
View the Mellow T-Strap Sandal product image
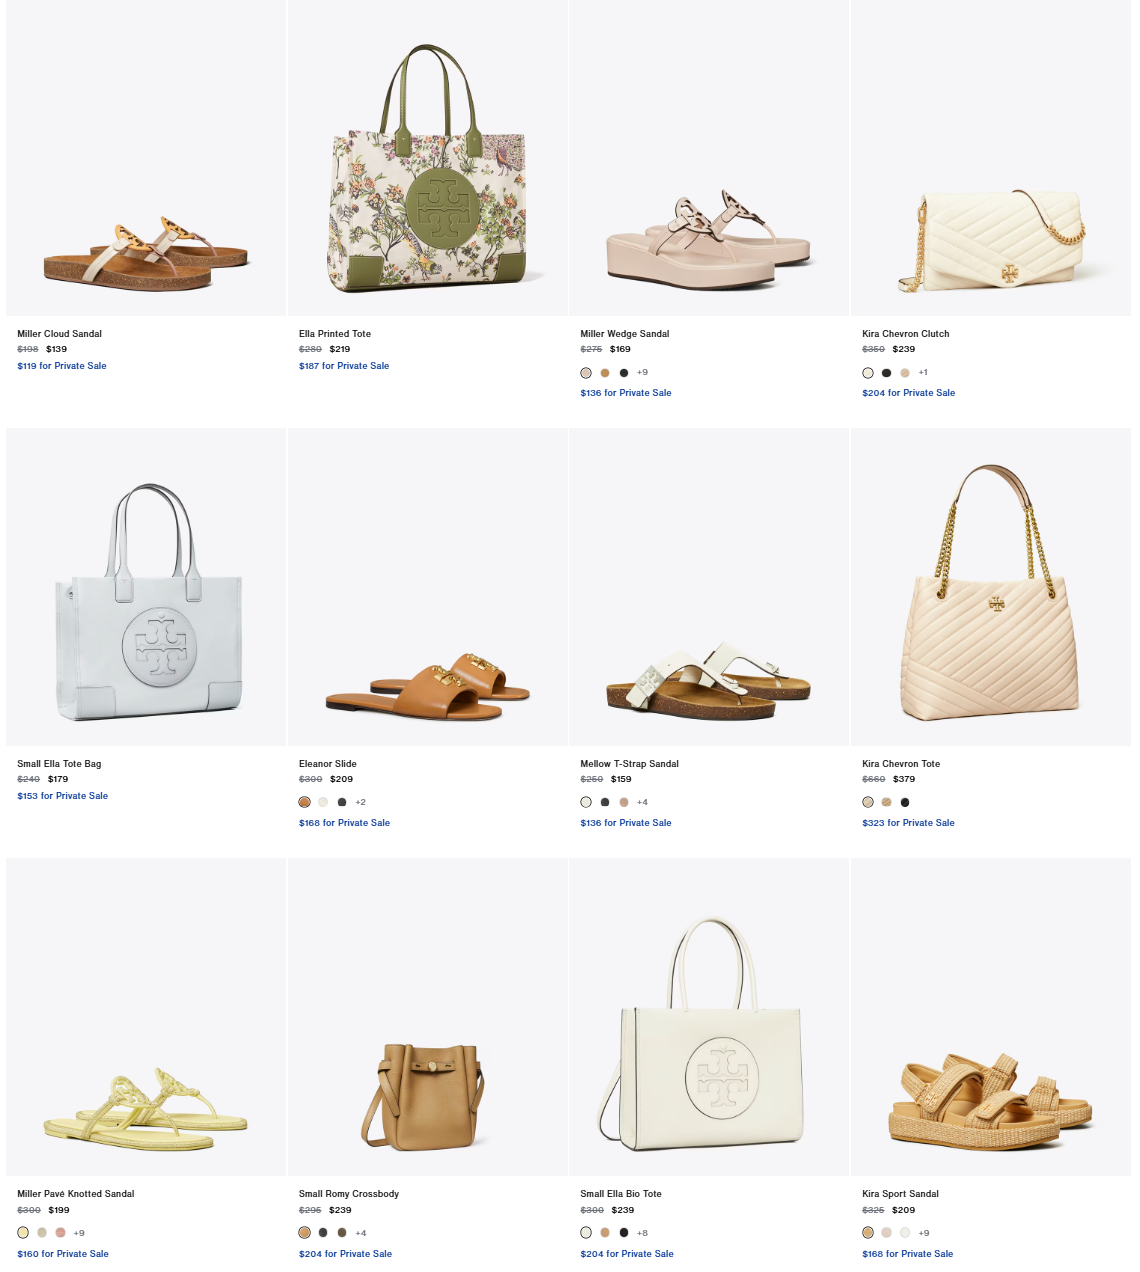tap(709, 587)
